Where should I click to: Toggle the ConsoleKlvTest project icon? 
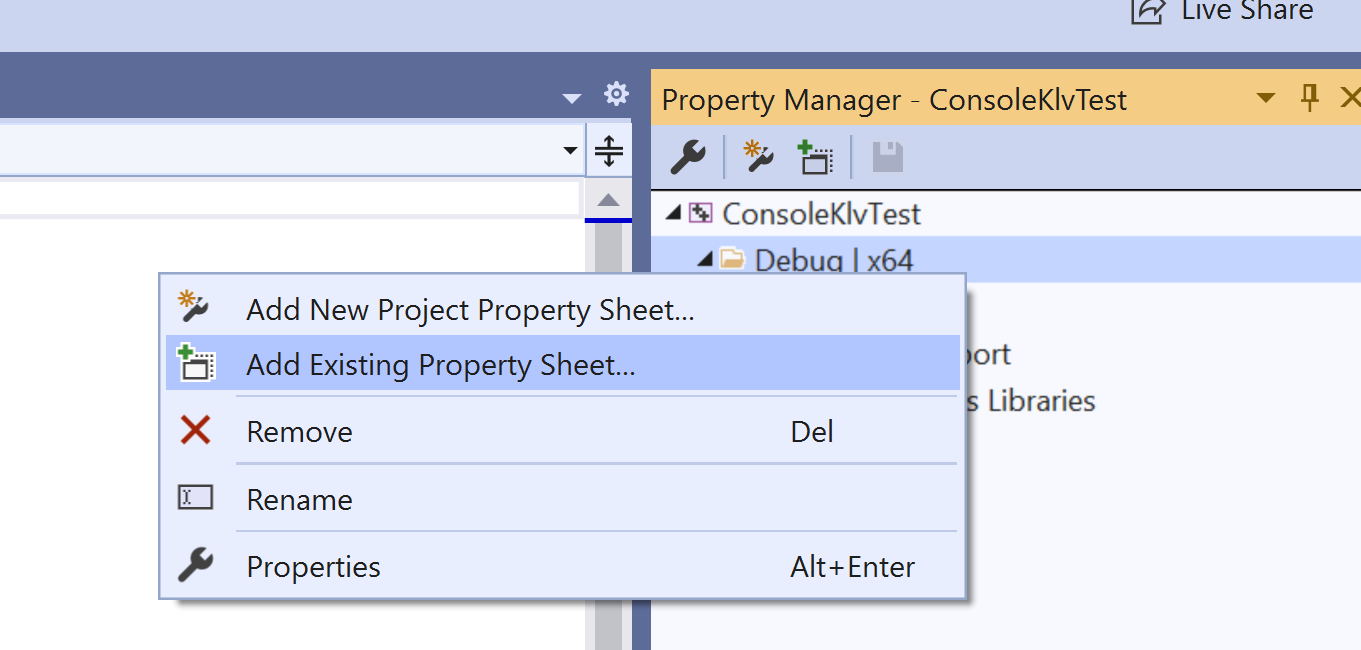pyautogui.click(x=702, y=213)
